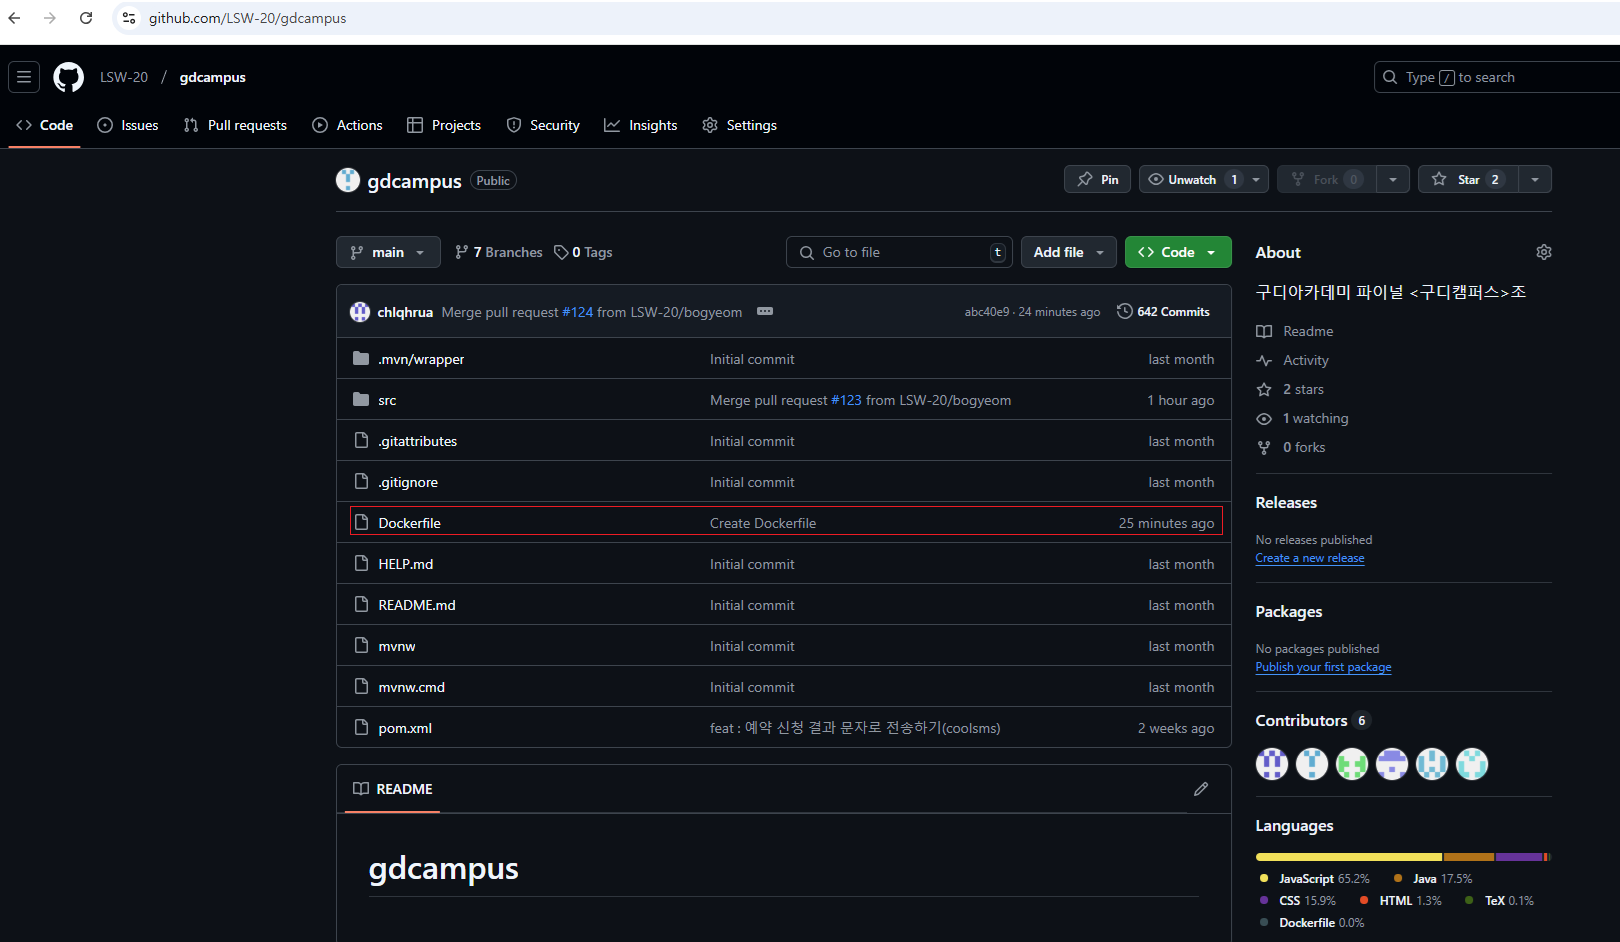Screen dimensions: 1620x942
Task: Open the repository Settings tab
Action: click(x=739, y=125)
